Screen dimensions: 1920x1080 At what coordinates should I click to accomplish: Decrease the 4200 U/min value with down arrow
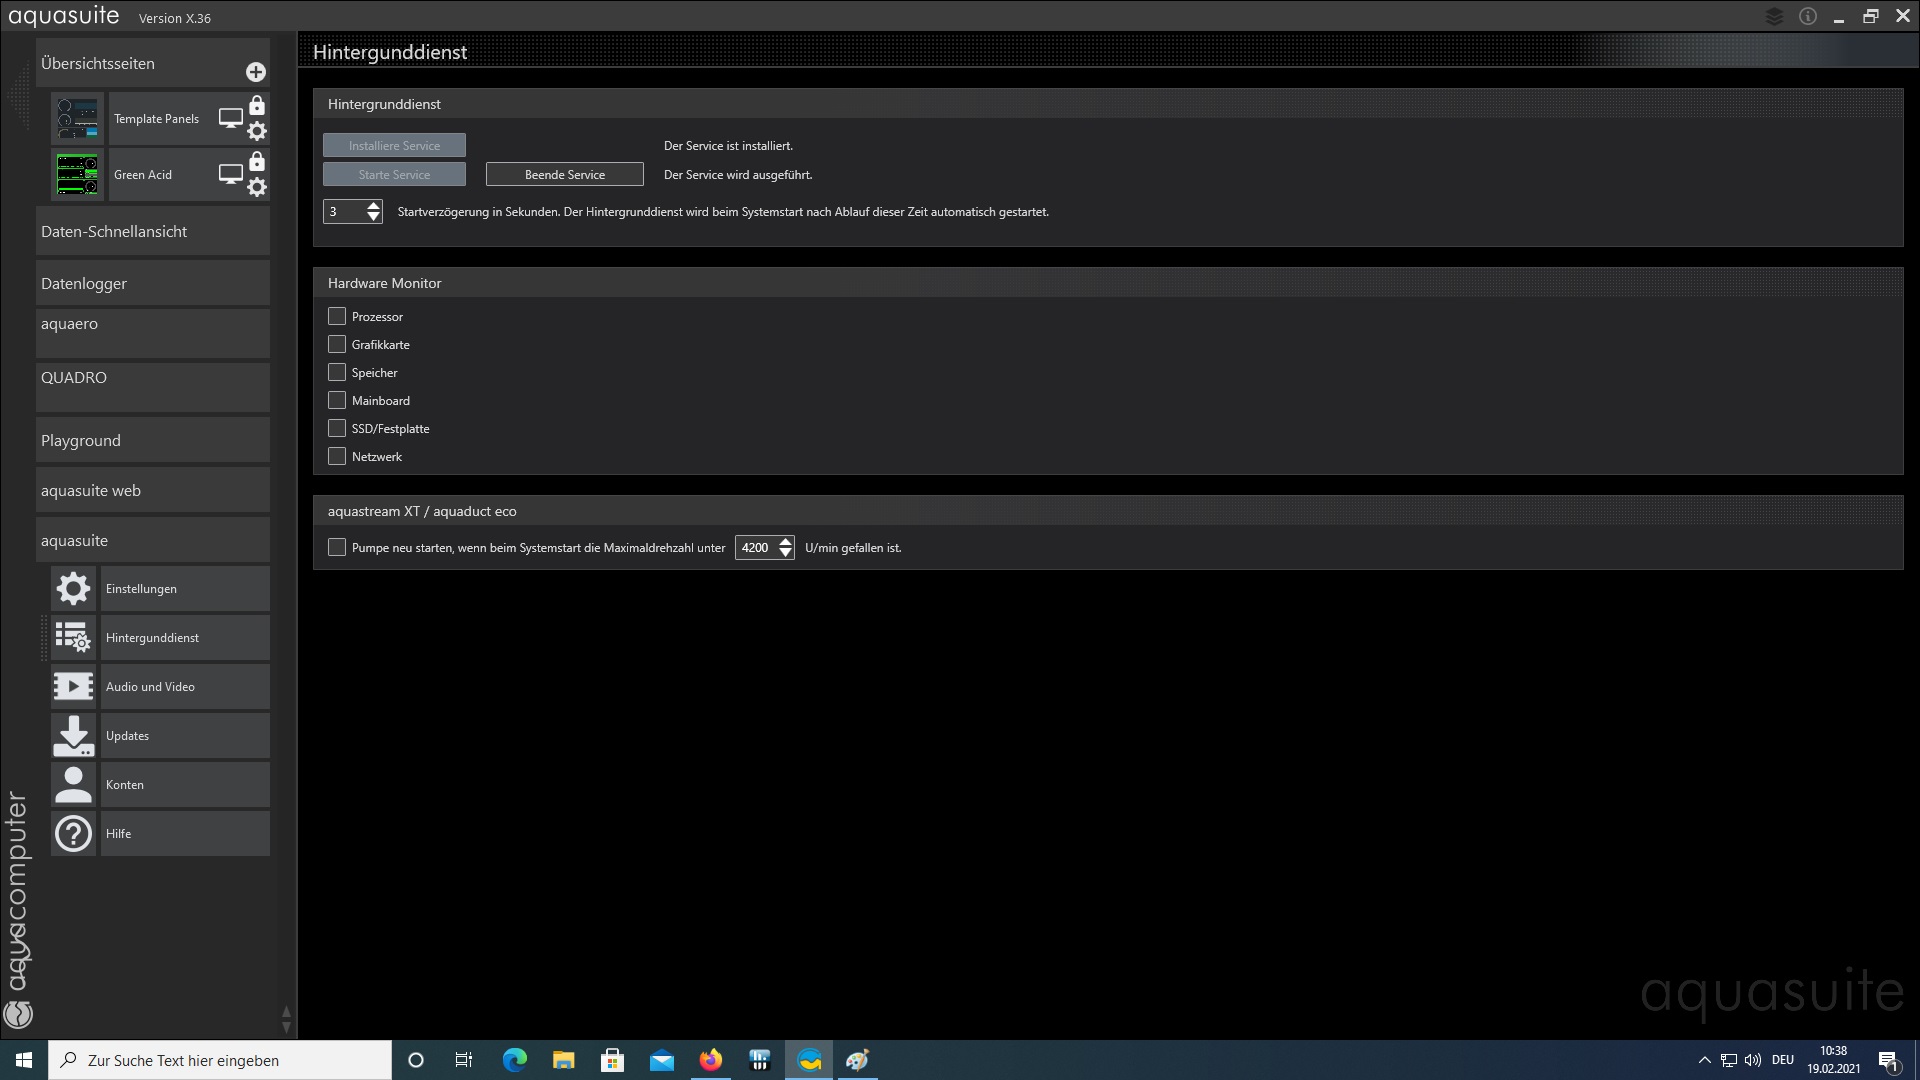pos(786,553)
